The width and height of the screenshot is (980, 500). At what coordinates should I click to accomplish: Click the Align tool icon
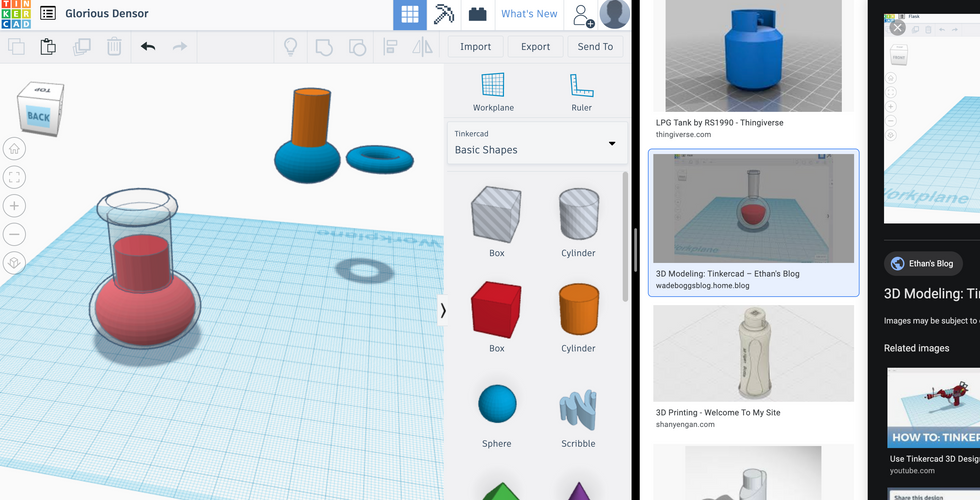(390, 47)
